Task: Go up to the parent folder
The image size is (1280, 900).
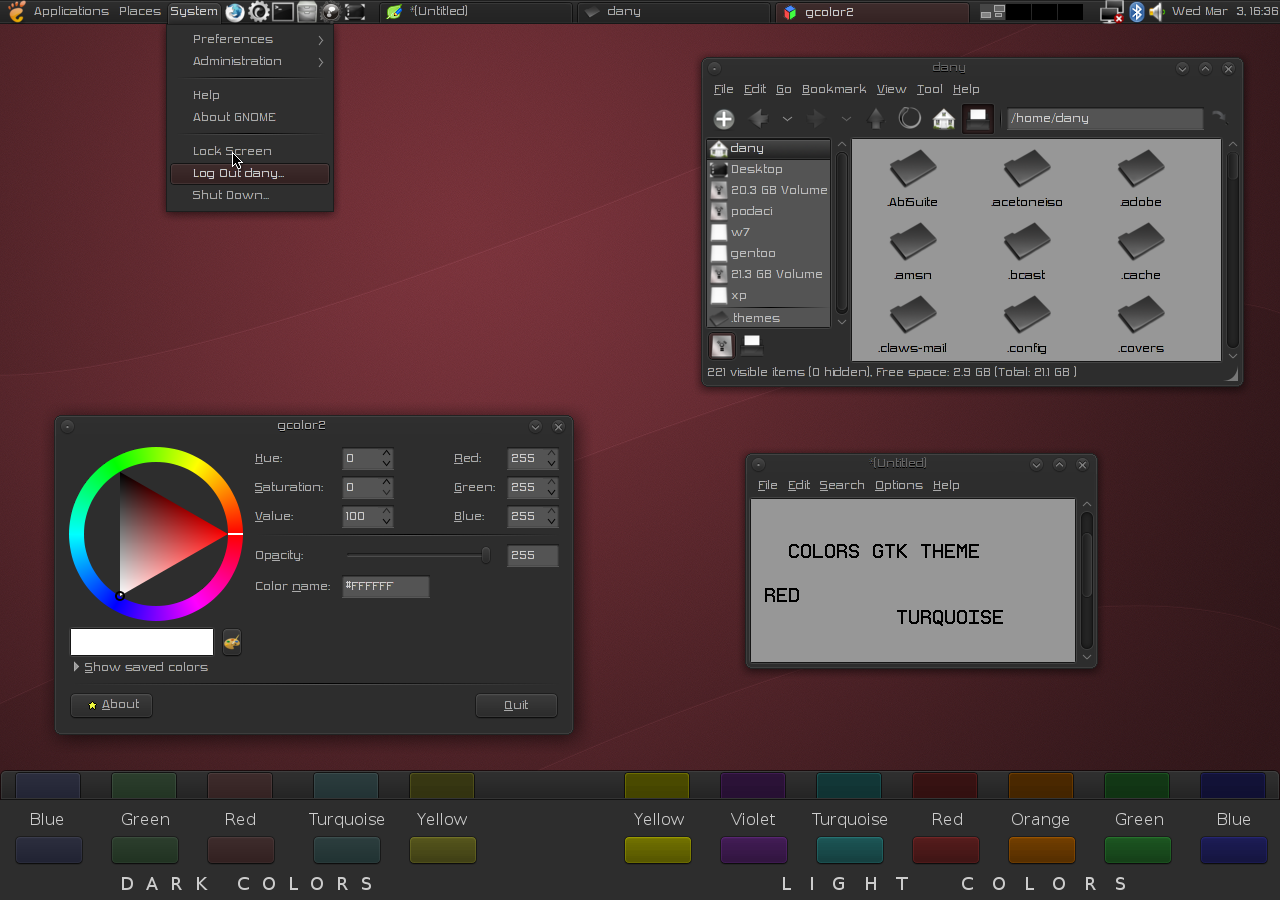Action: [876, 119]
